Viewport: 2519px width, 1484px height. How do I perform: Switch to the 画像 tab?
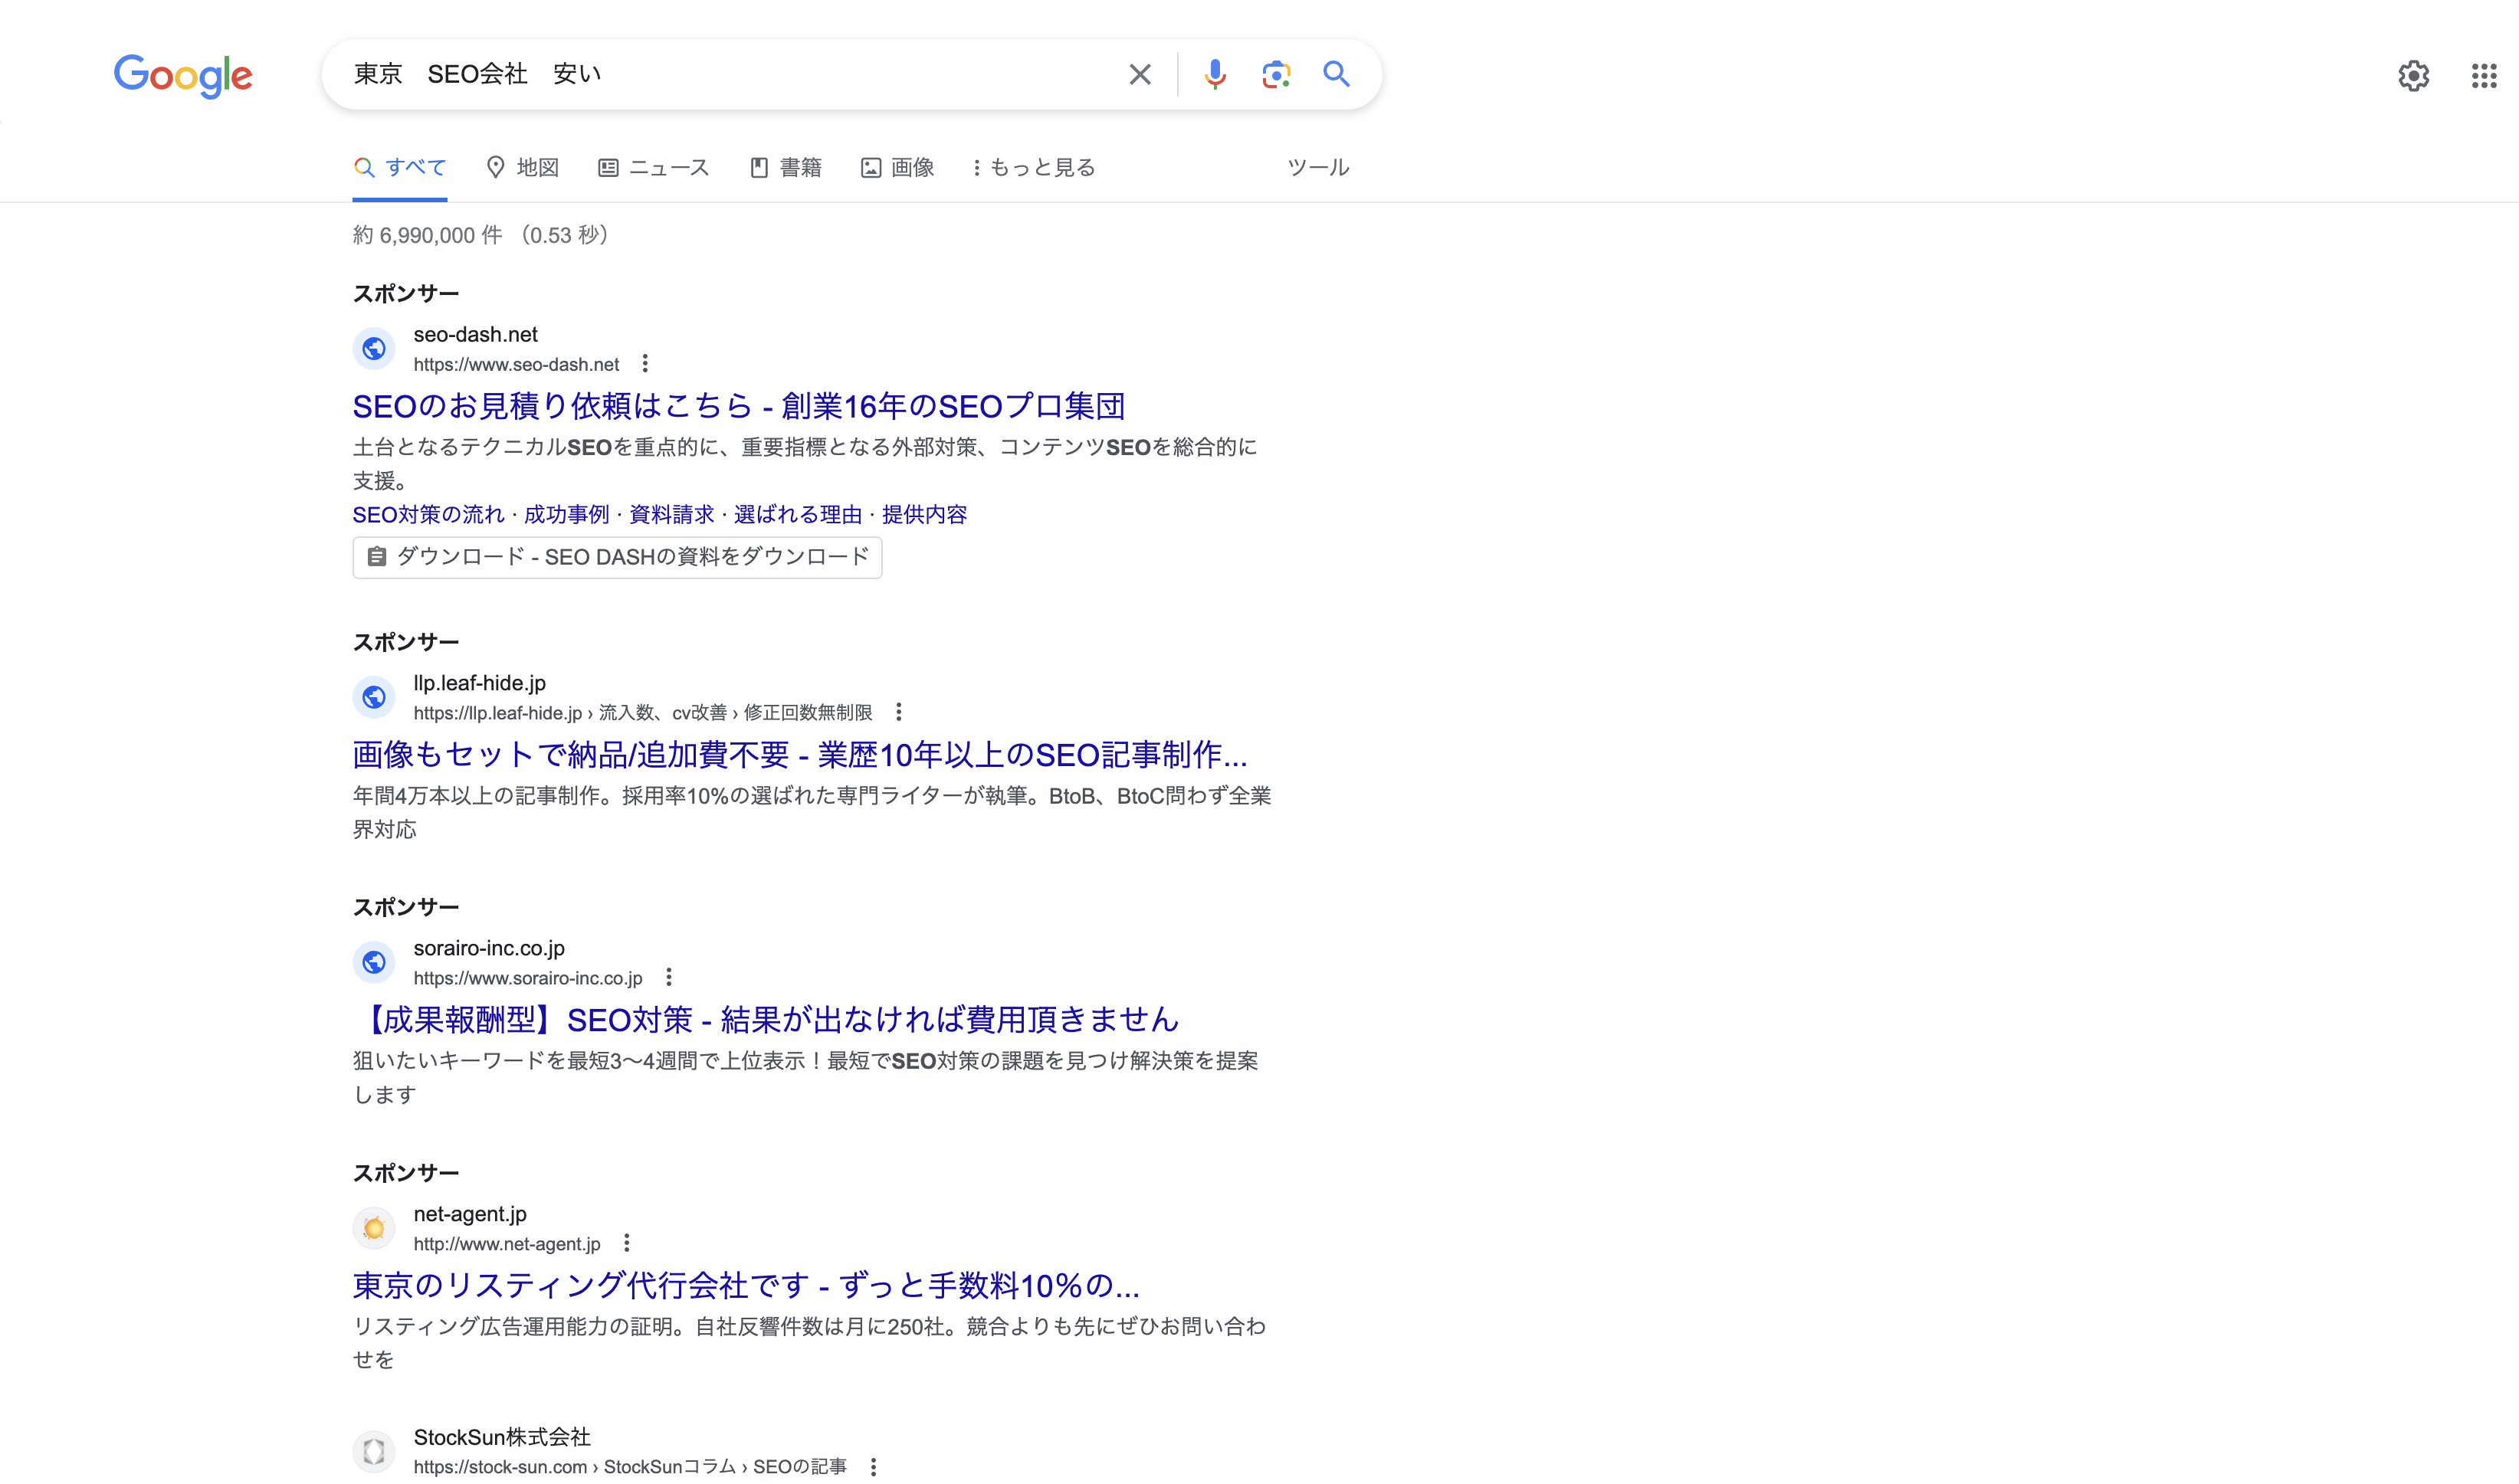pyautogui.click(x=898, y=168)
